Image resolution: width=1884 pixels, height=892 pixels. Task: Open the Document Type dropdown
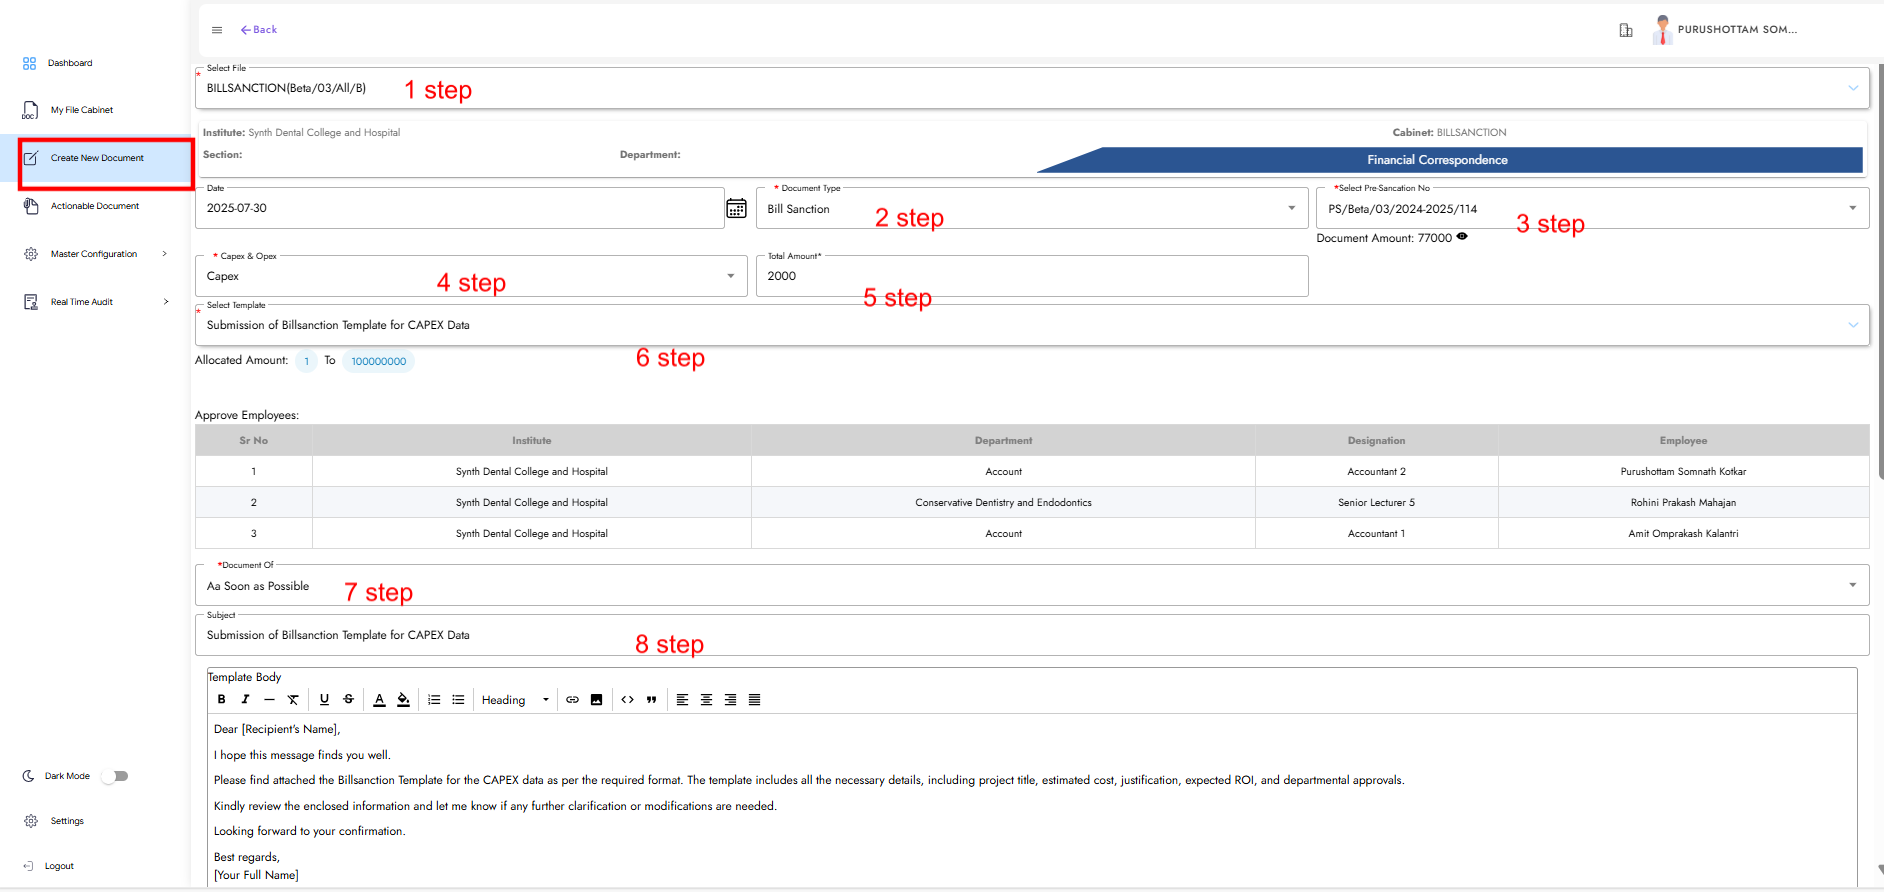pos(1291,208)
